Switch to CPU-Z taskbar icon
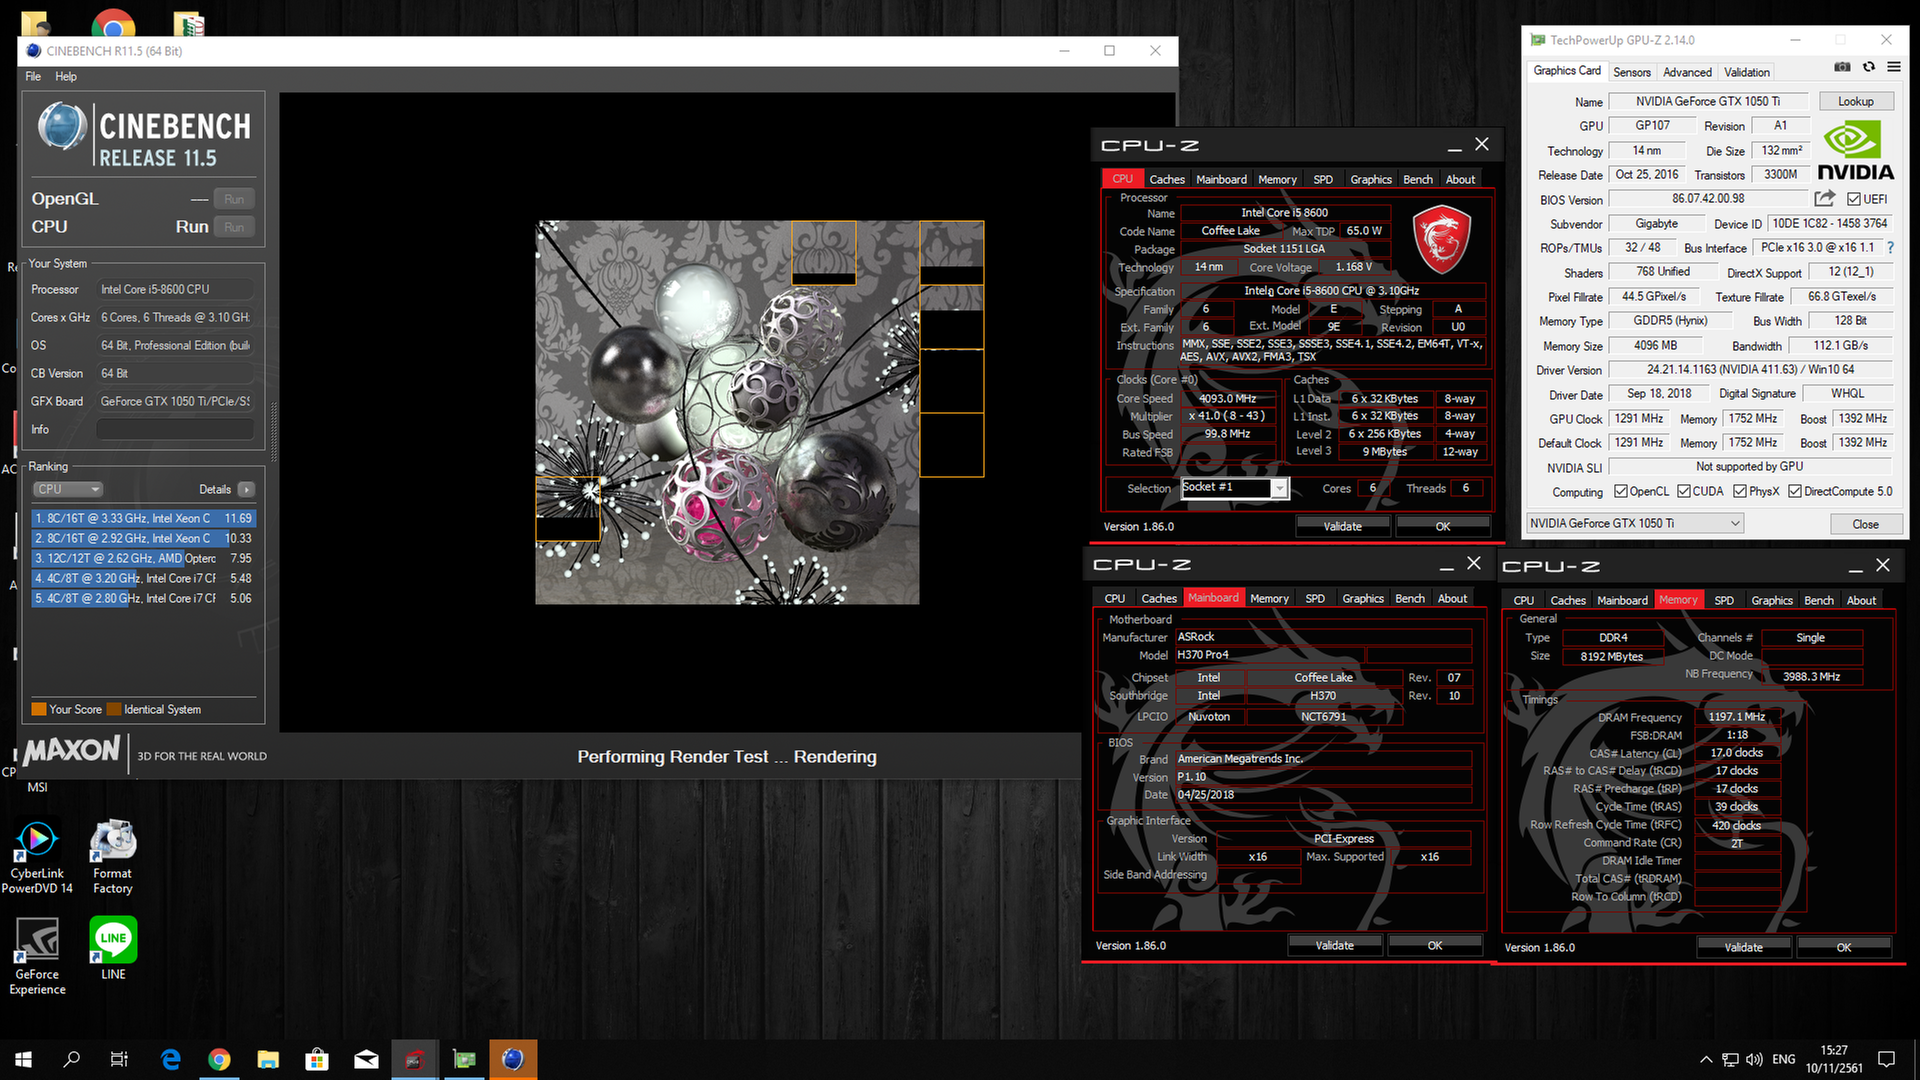Screen dimensions: 1920x1080 tap(415, 1059)
